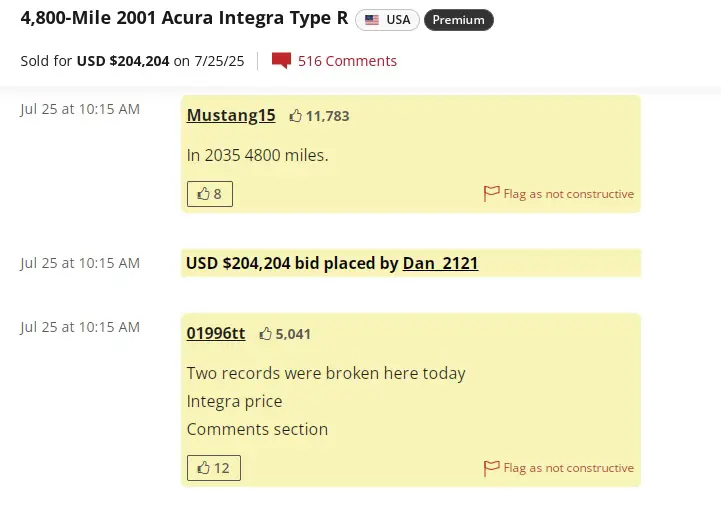
Task: Click thumbs-up icon beside 01996tt's 5,041
Action: click(x=265, y=334)
